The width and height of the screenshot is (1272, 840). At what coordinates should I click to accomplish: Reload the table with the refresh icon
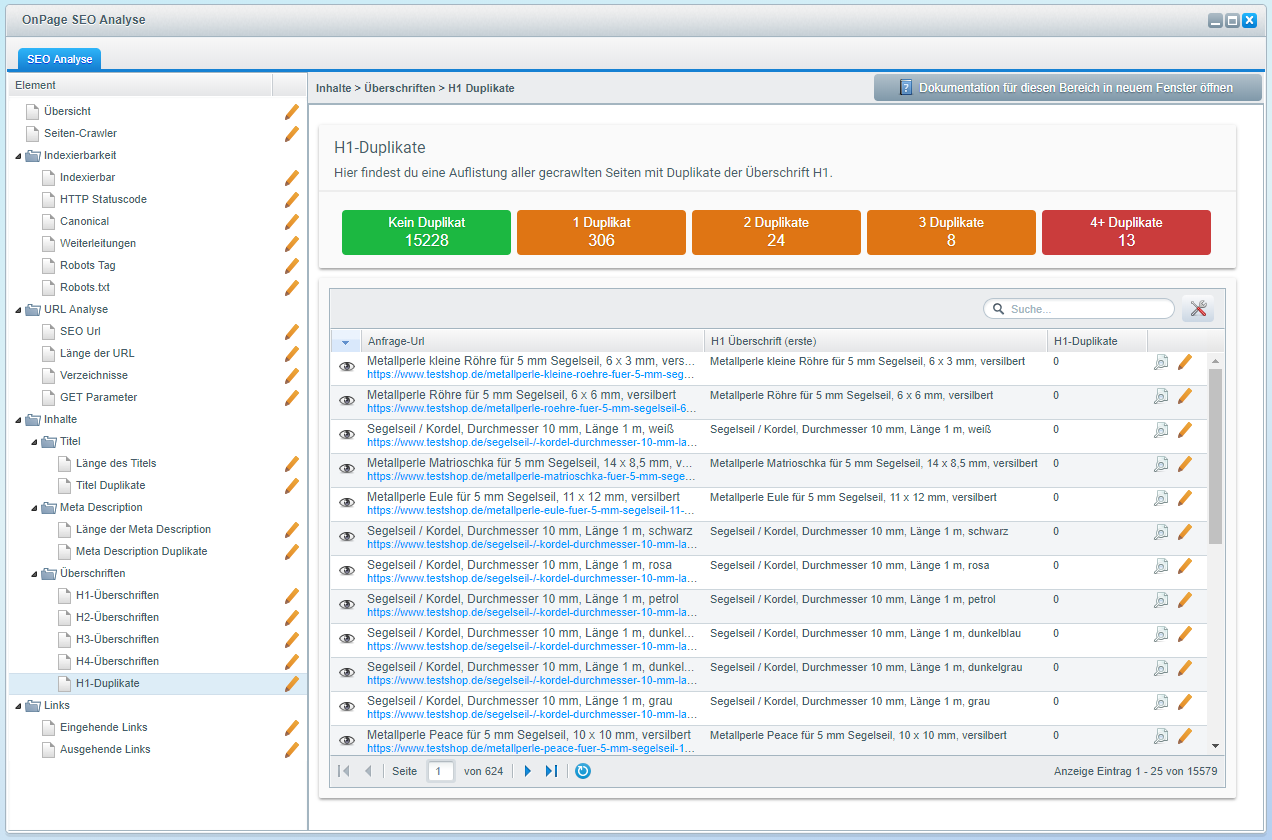coord(583,771)
